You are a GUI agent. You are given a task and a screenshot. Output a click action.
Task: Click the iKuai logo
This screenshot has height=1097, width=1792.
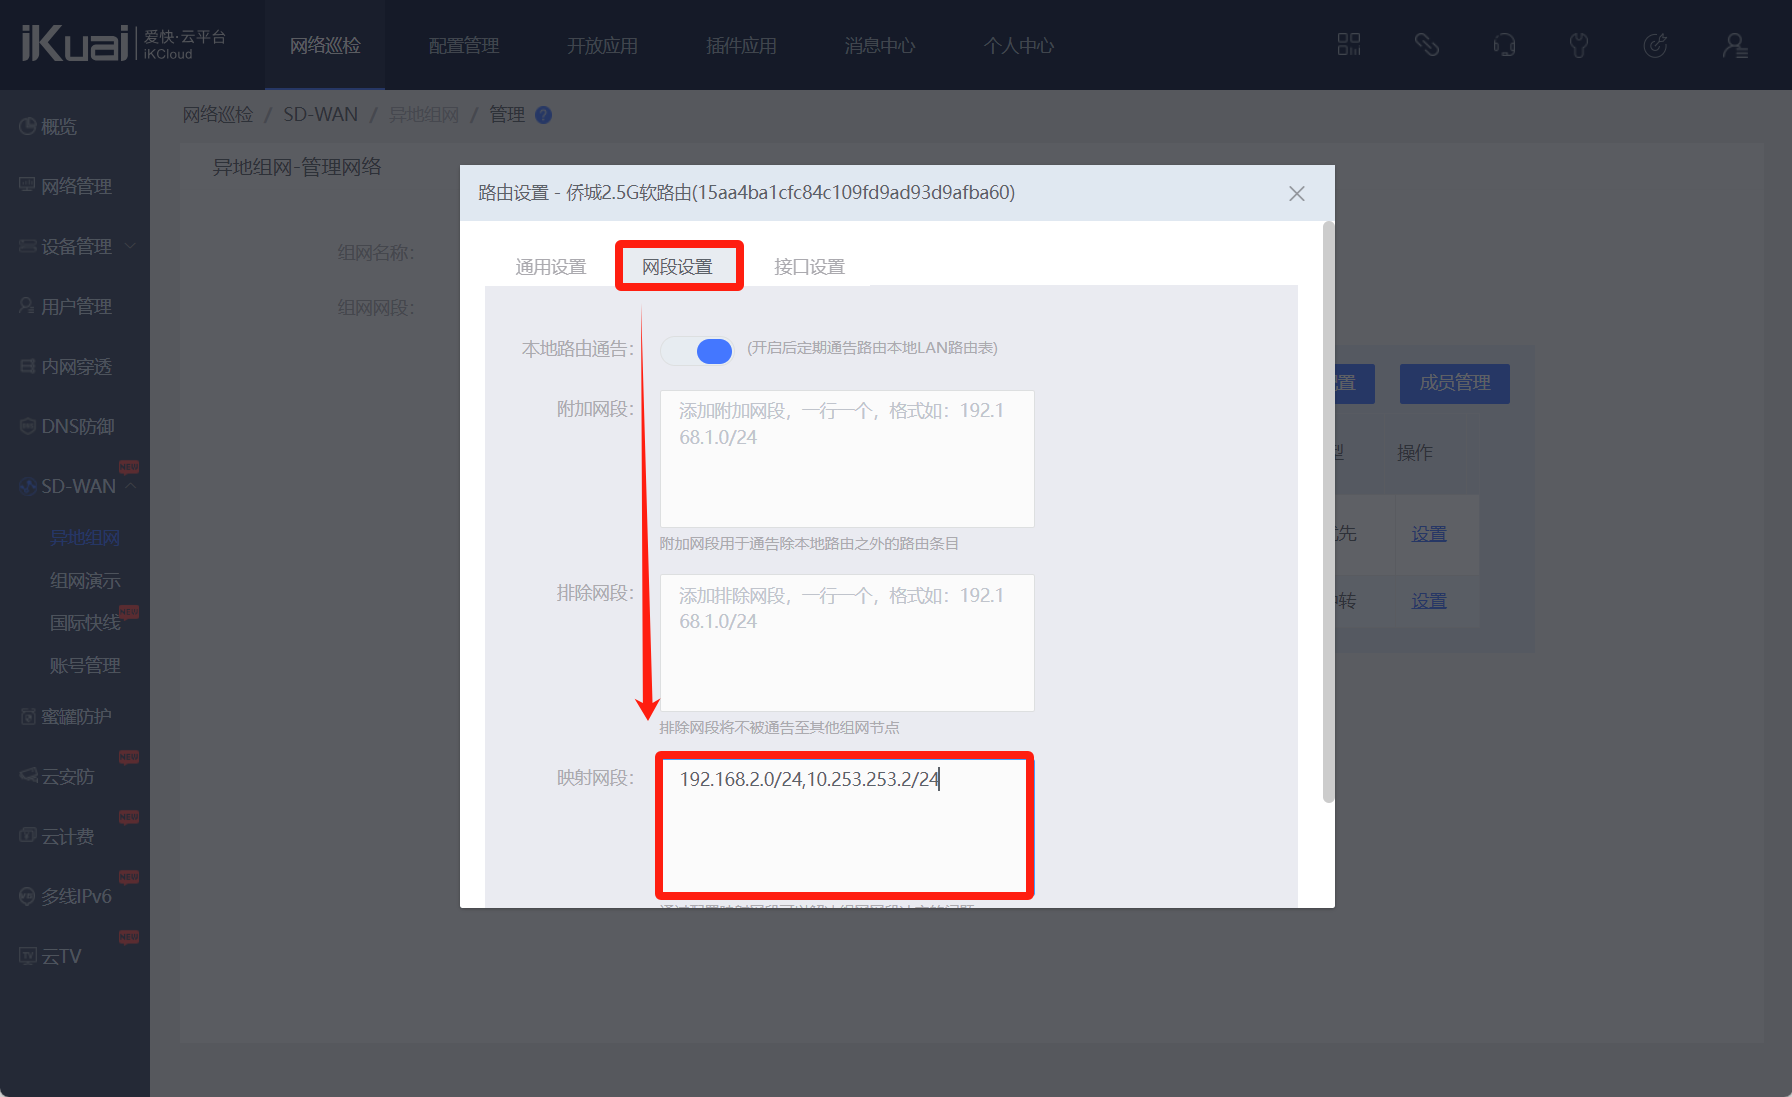pyautogui.click(x=75, y=44)
